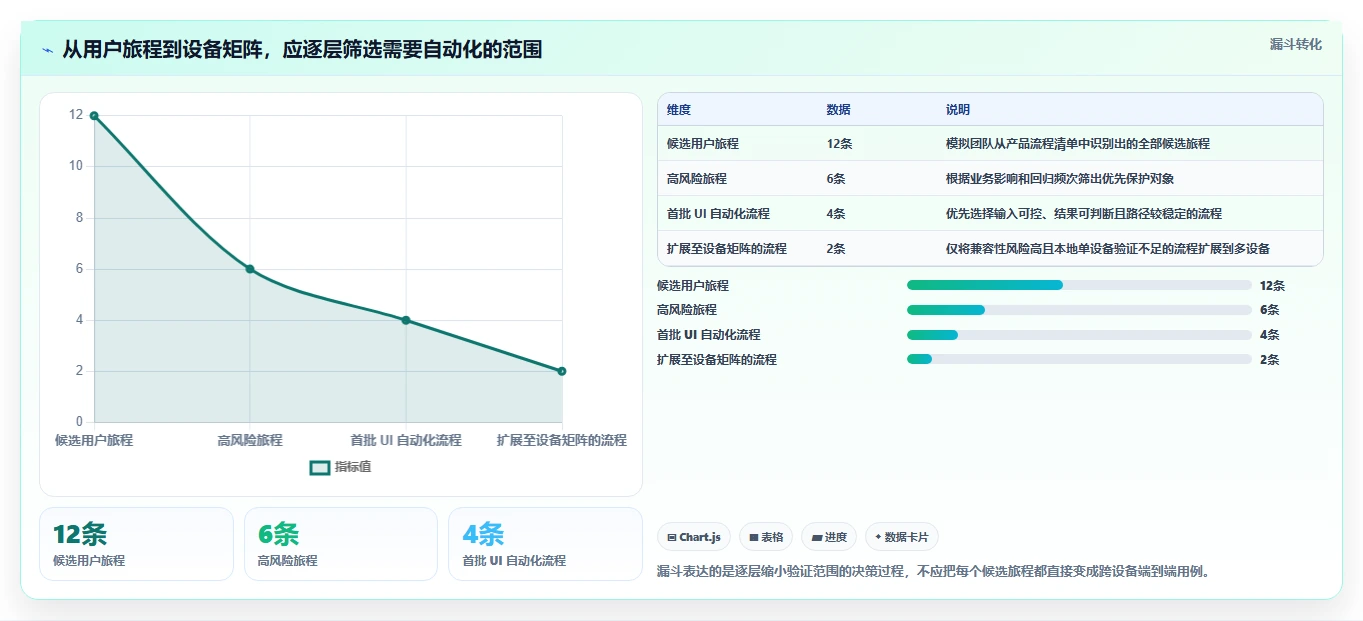
Task: Click the 12条 cell in the table
Action: pyautogui.click(x=840, y=144)
